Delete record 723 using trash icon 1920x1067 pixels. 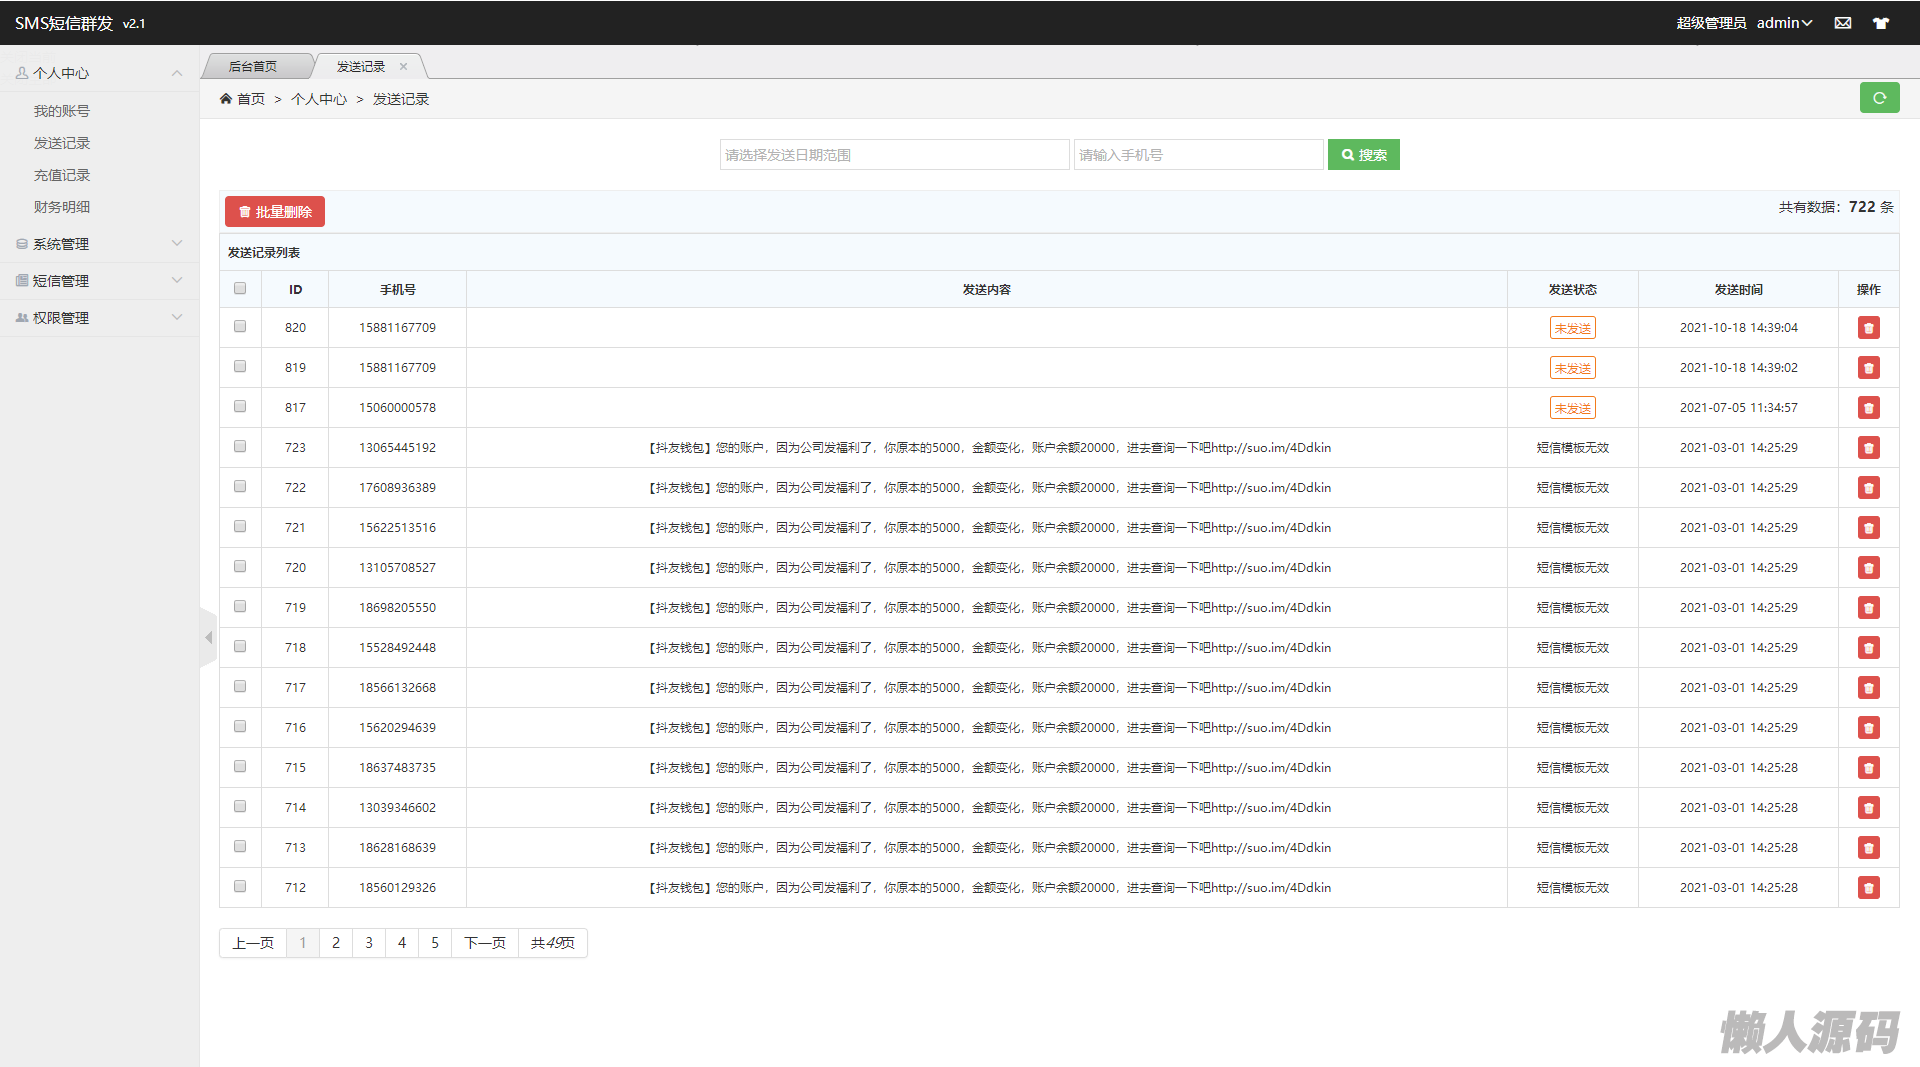(1868, 448)
